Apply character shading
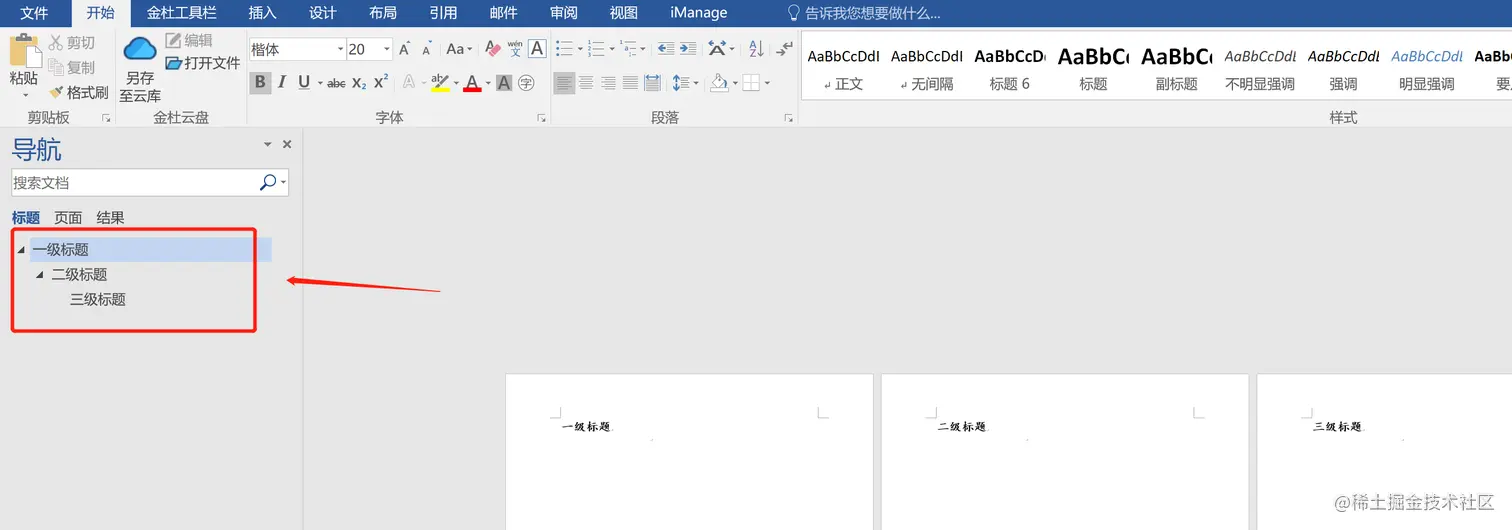The image size is (1512, 530). click(x=504, y=83)
